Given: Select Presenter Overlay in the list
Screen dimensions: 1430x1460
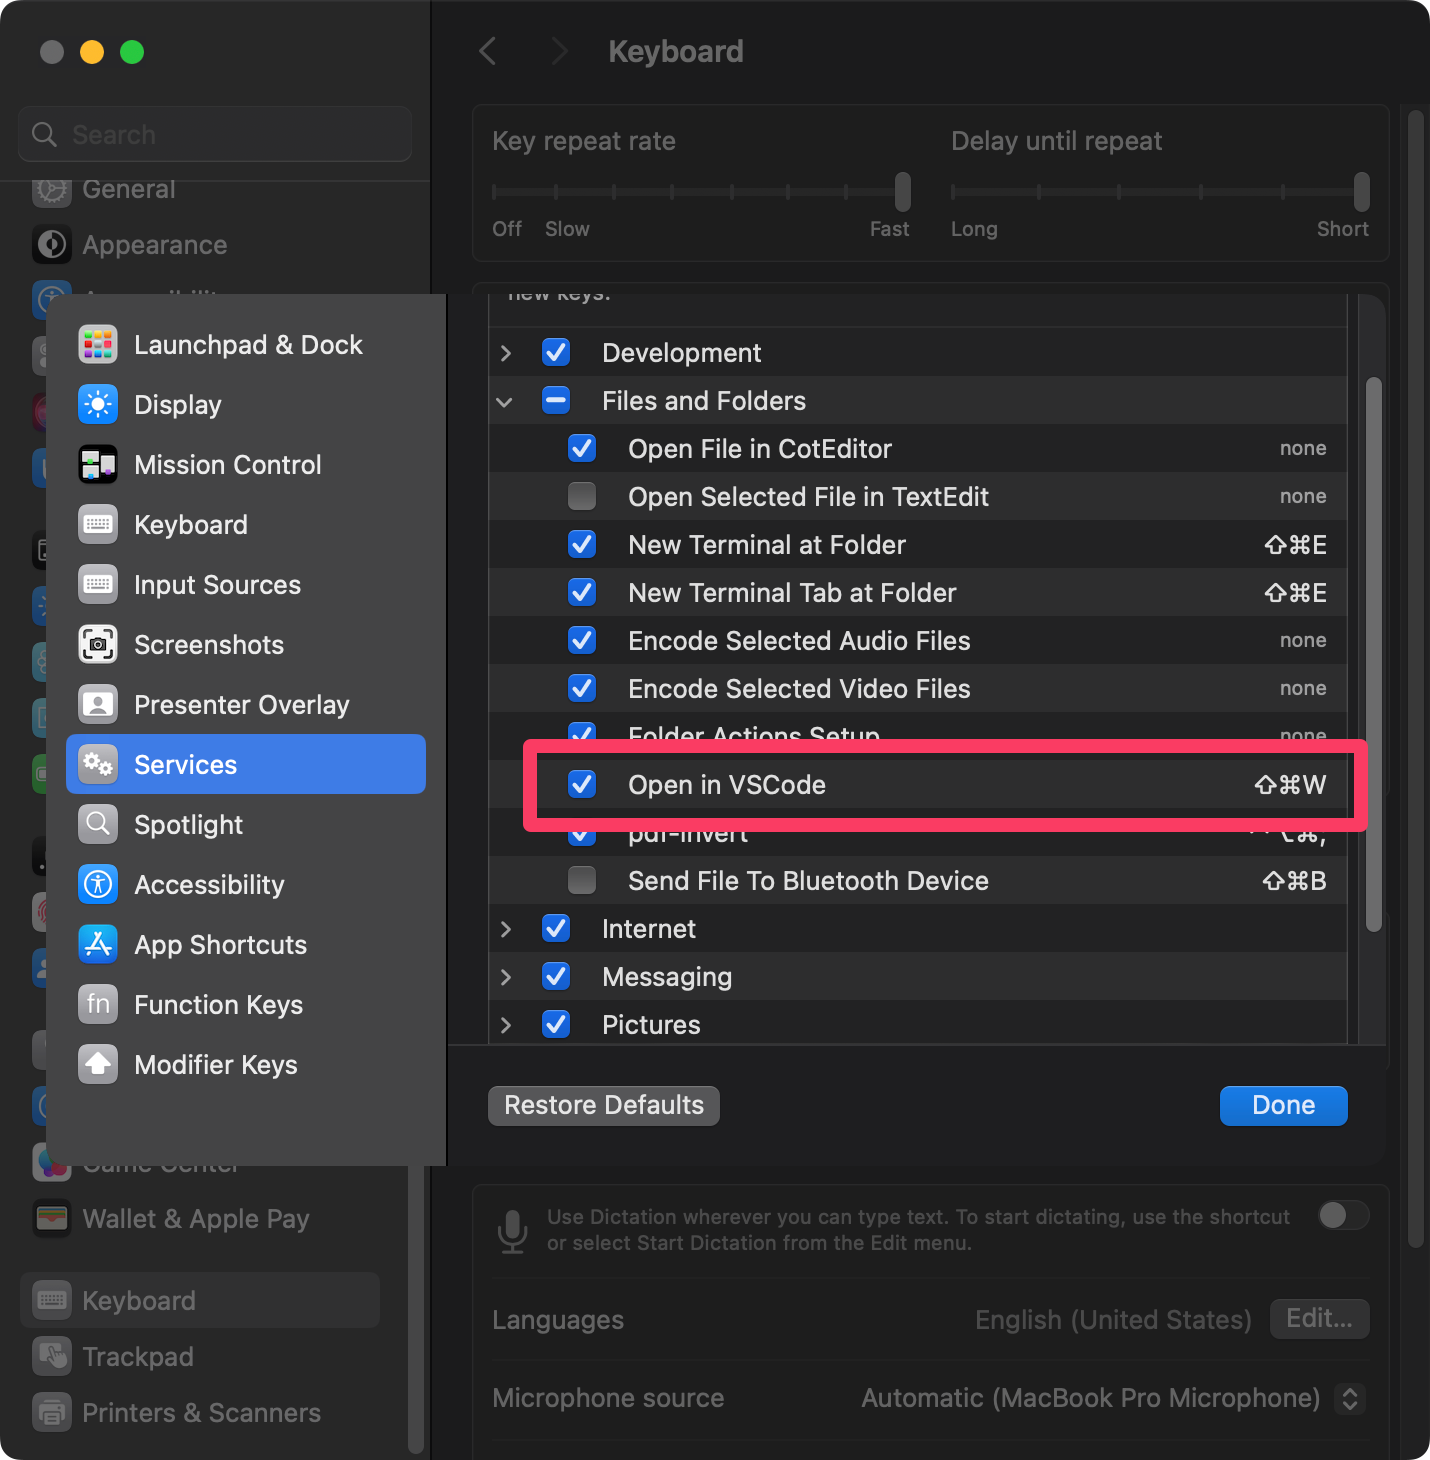Looking at the screenshot, I should coord(241,705).
